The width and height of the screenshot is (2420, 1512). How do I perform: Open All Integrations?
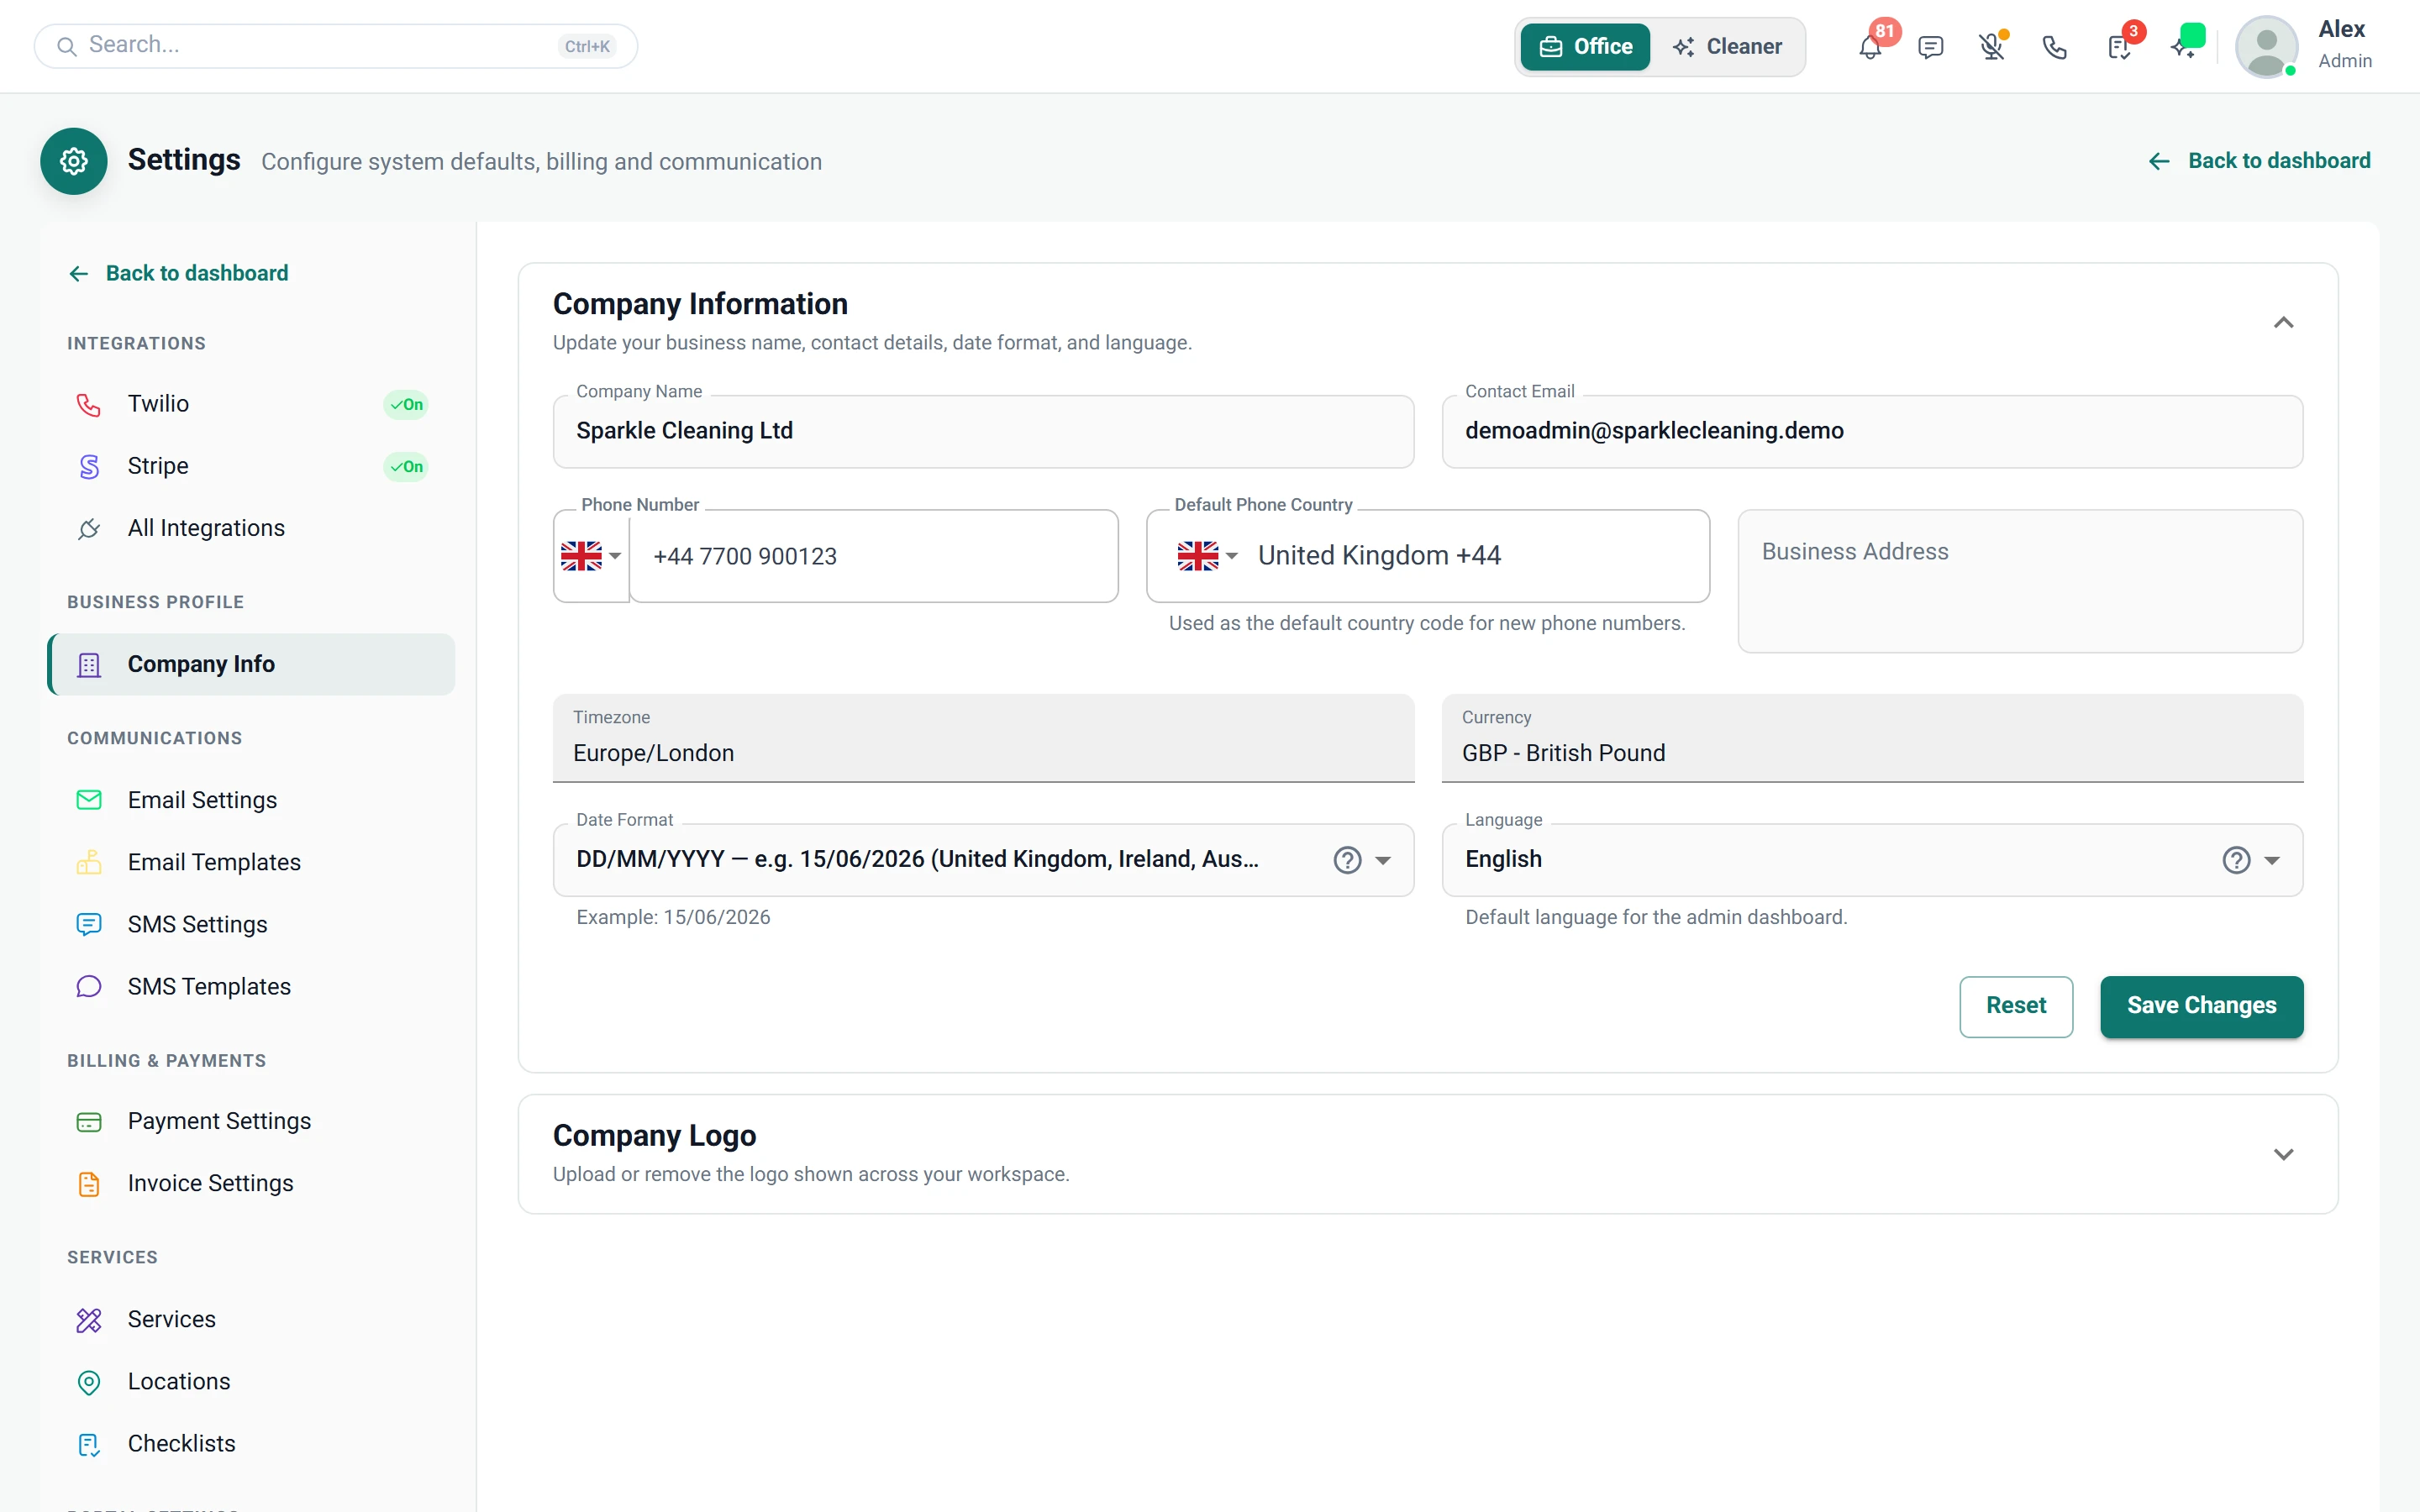(251, 528)
